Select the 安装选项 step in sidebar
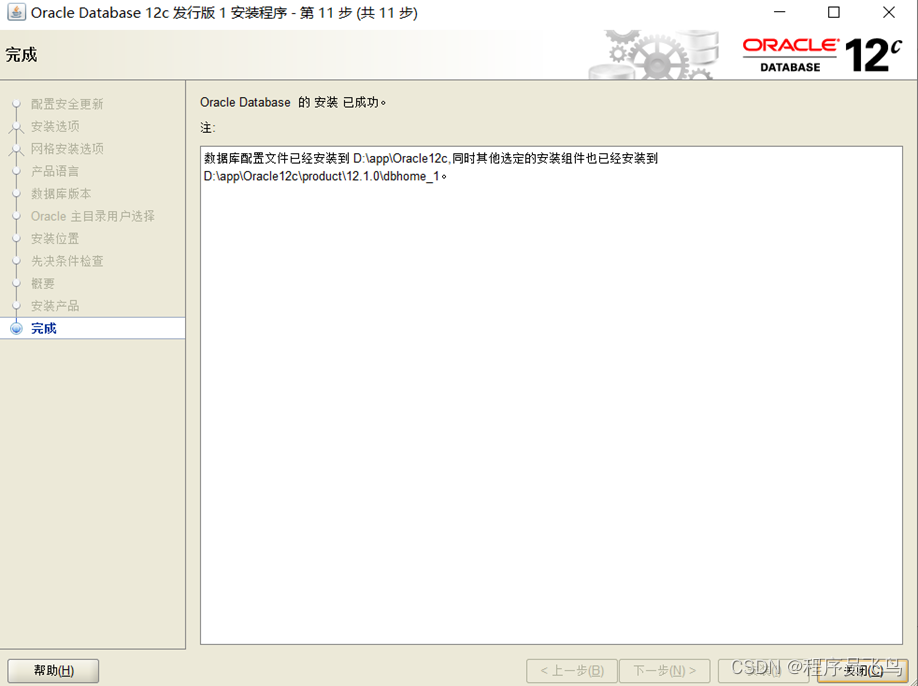The image size is (918, 686). tap(55, 126)
